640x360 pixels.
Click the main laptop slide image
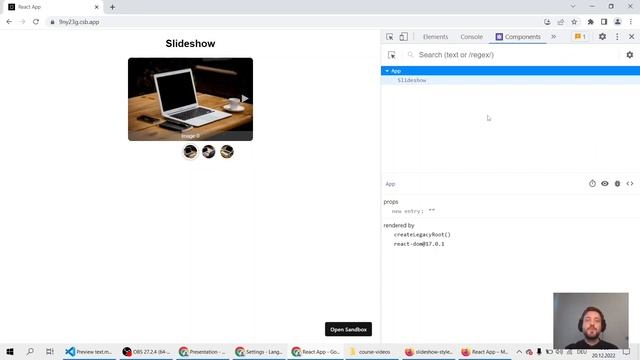[190, 99]
